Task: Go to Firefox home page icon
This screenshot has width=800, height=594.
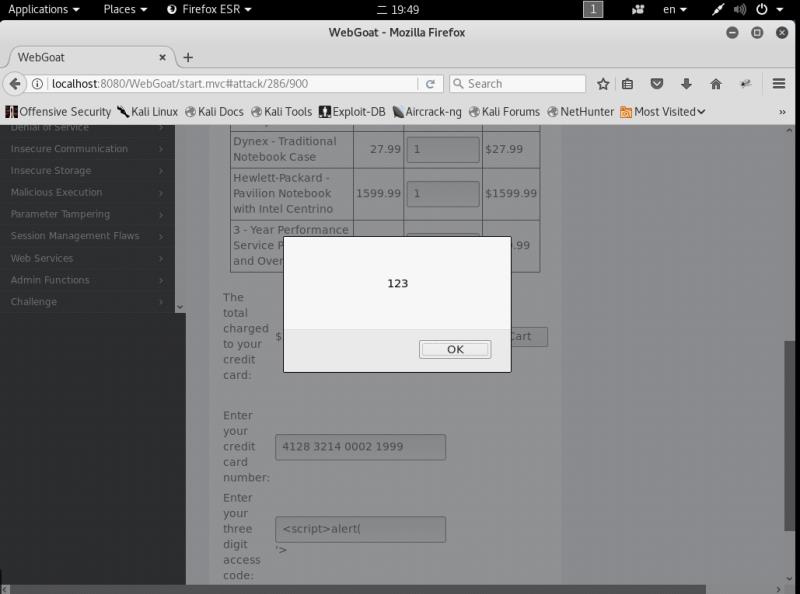Action: click(x=716, y=84)
